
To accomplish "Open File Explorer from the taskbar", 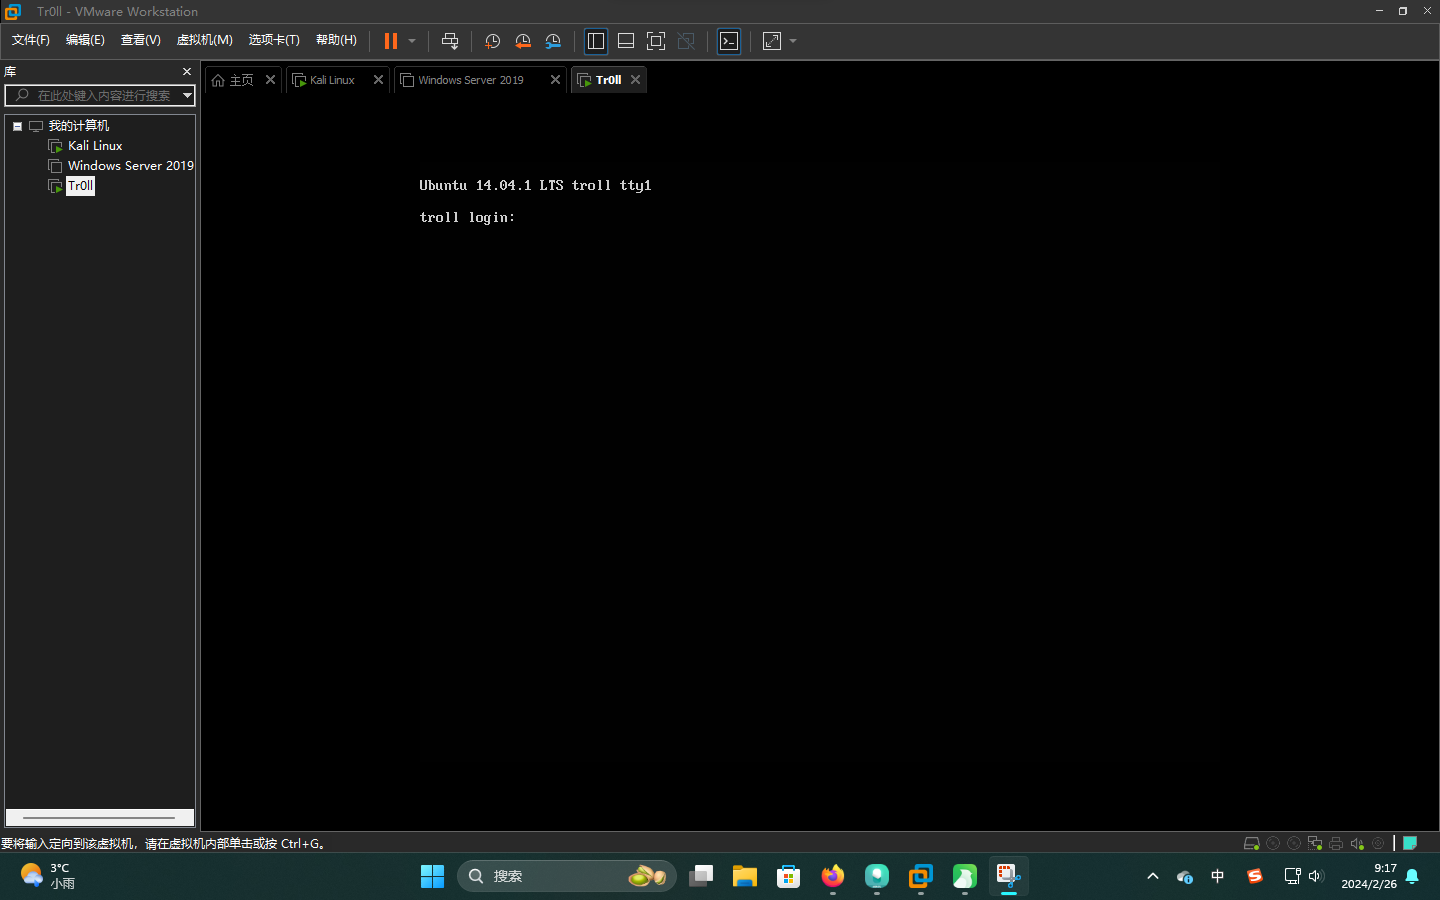I will [745, 876].
